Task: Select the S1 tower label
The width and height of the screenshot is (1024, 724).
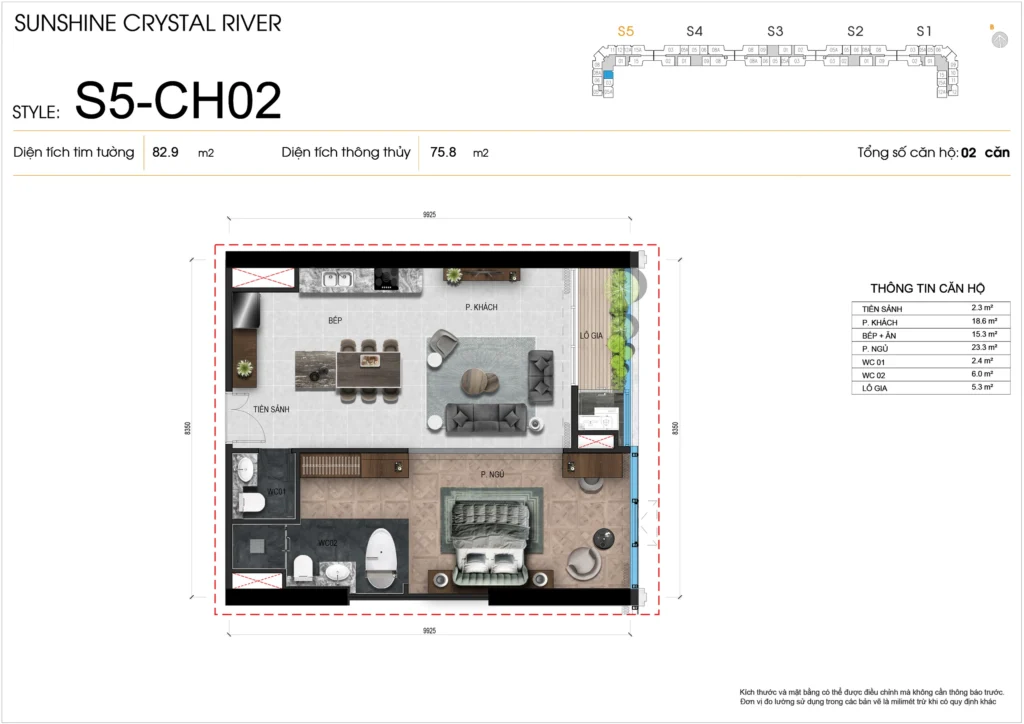Action: [924, 32]
